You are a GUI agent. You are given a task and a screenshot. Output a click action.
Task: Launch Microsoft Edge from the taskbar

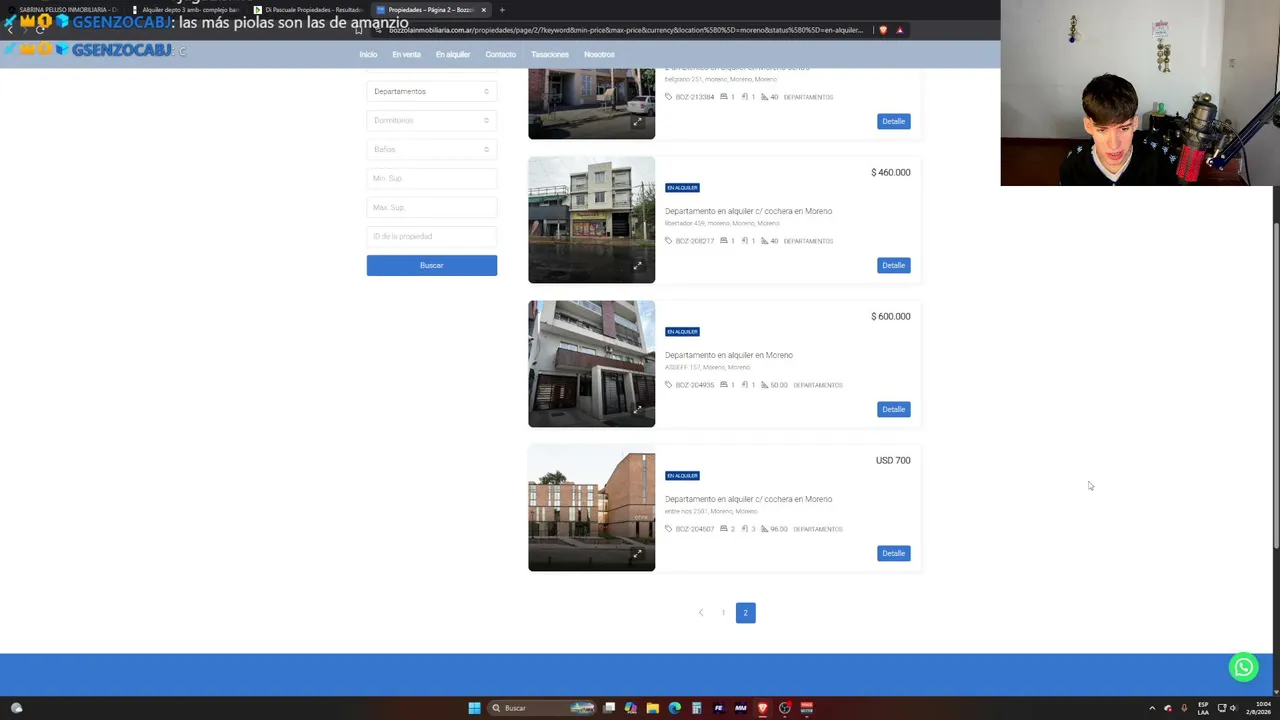point(674,708)
